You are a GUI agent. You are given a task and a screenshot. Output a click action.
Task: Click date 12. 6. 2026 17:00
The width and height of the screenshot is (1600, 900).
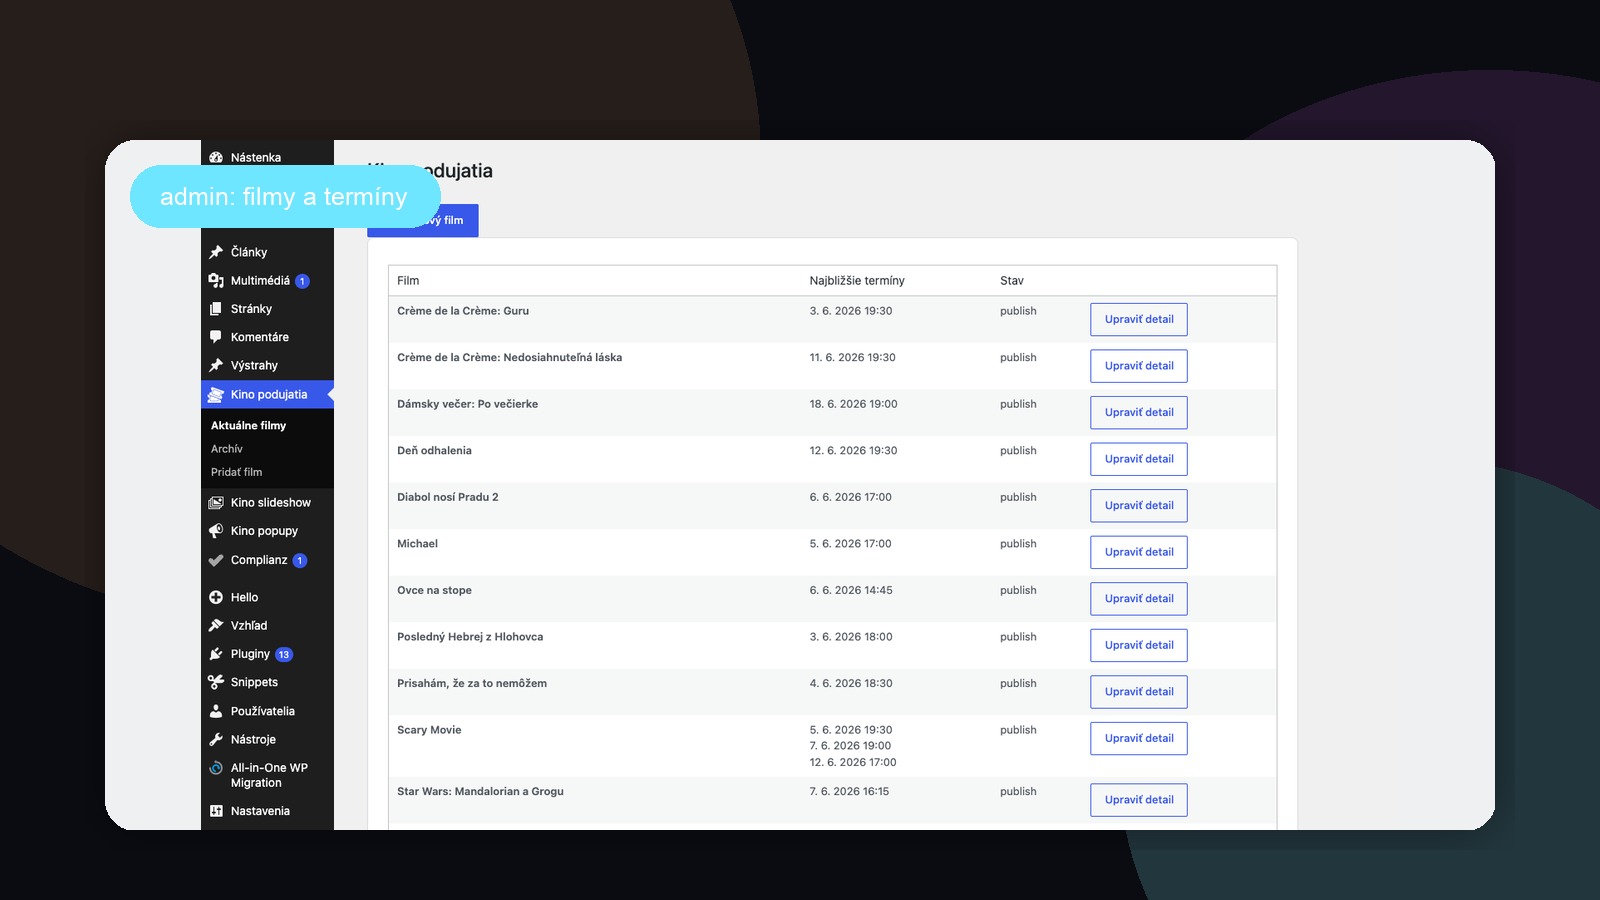pyautogui.click(x=853, y=762)
